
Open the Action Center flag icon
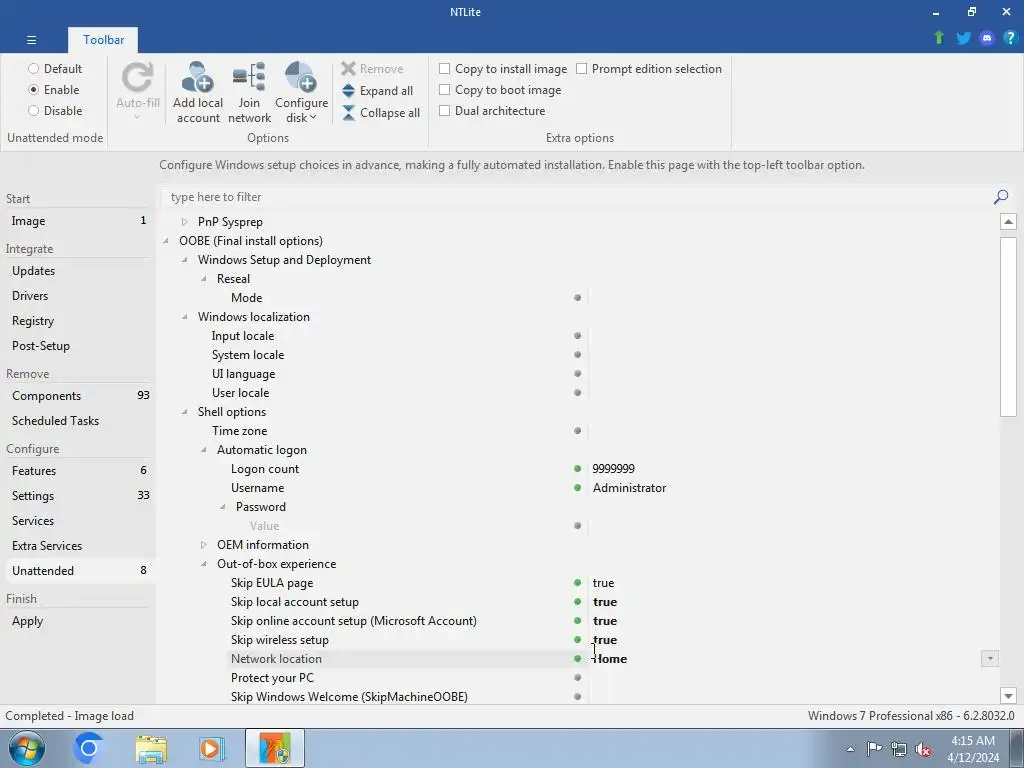(874, 749)
